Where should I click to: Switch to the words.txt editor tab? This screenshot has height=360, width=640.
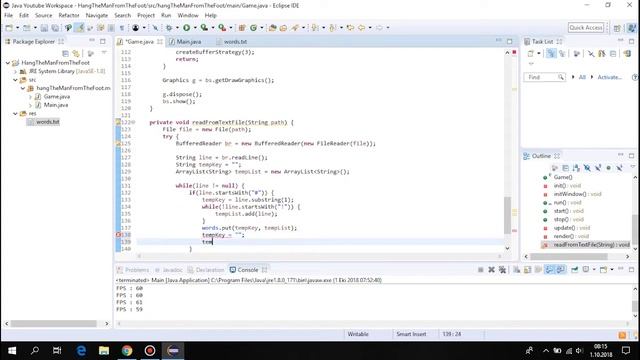tap(232, 42)
